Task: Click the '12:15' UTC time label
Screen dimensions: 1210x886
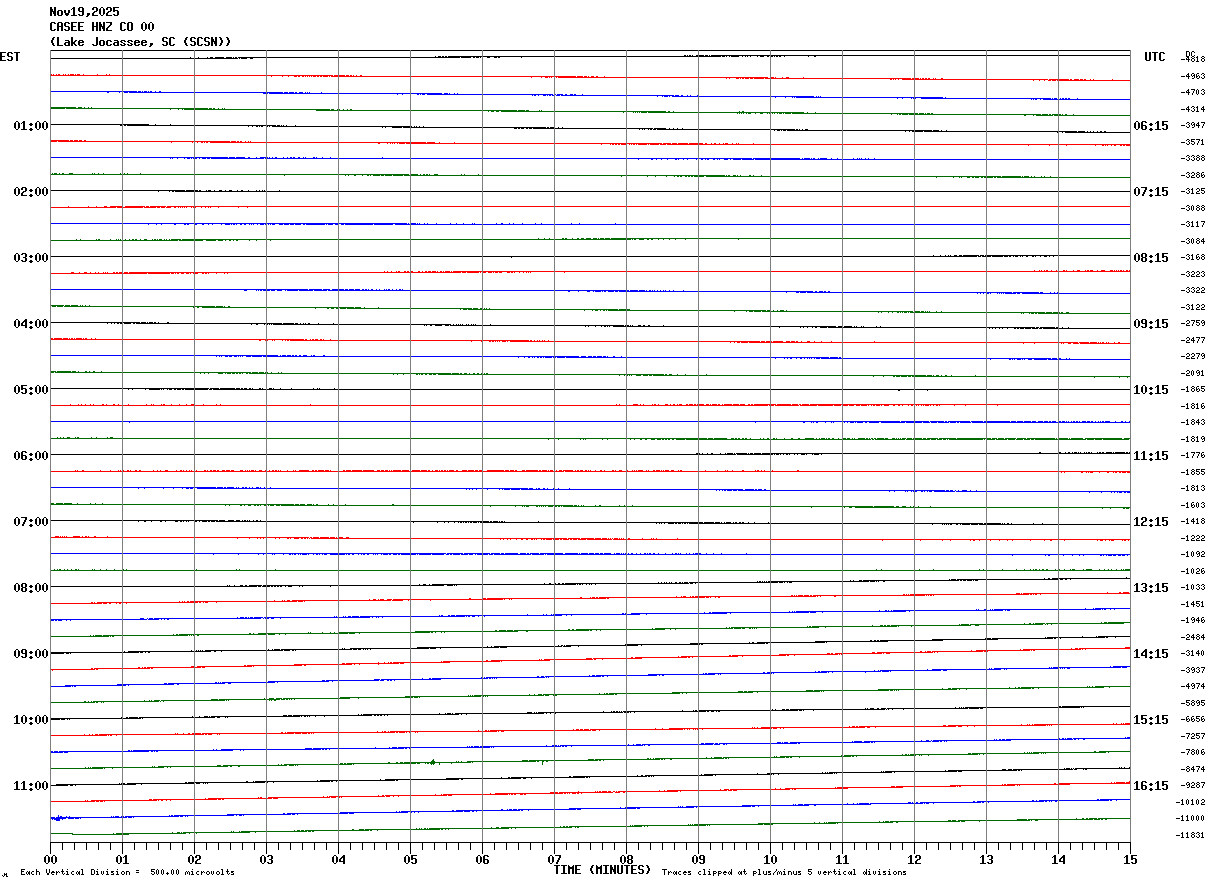Action: [x=1151, y=522]
